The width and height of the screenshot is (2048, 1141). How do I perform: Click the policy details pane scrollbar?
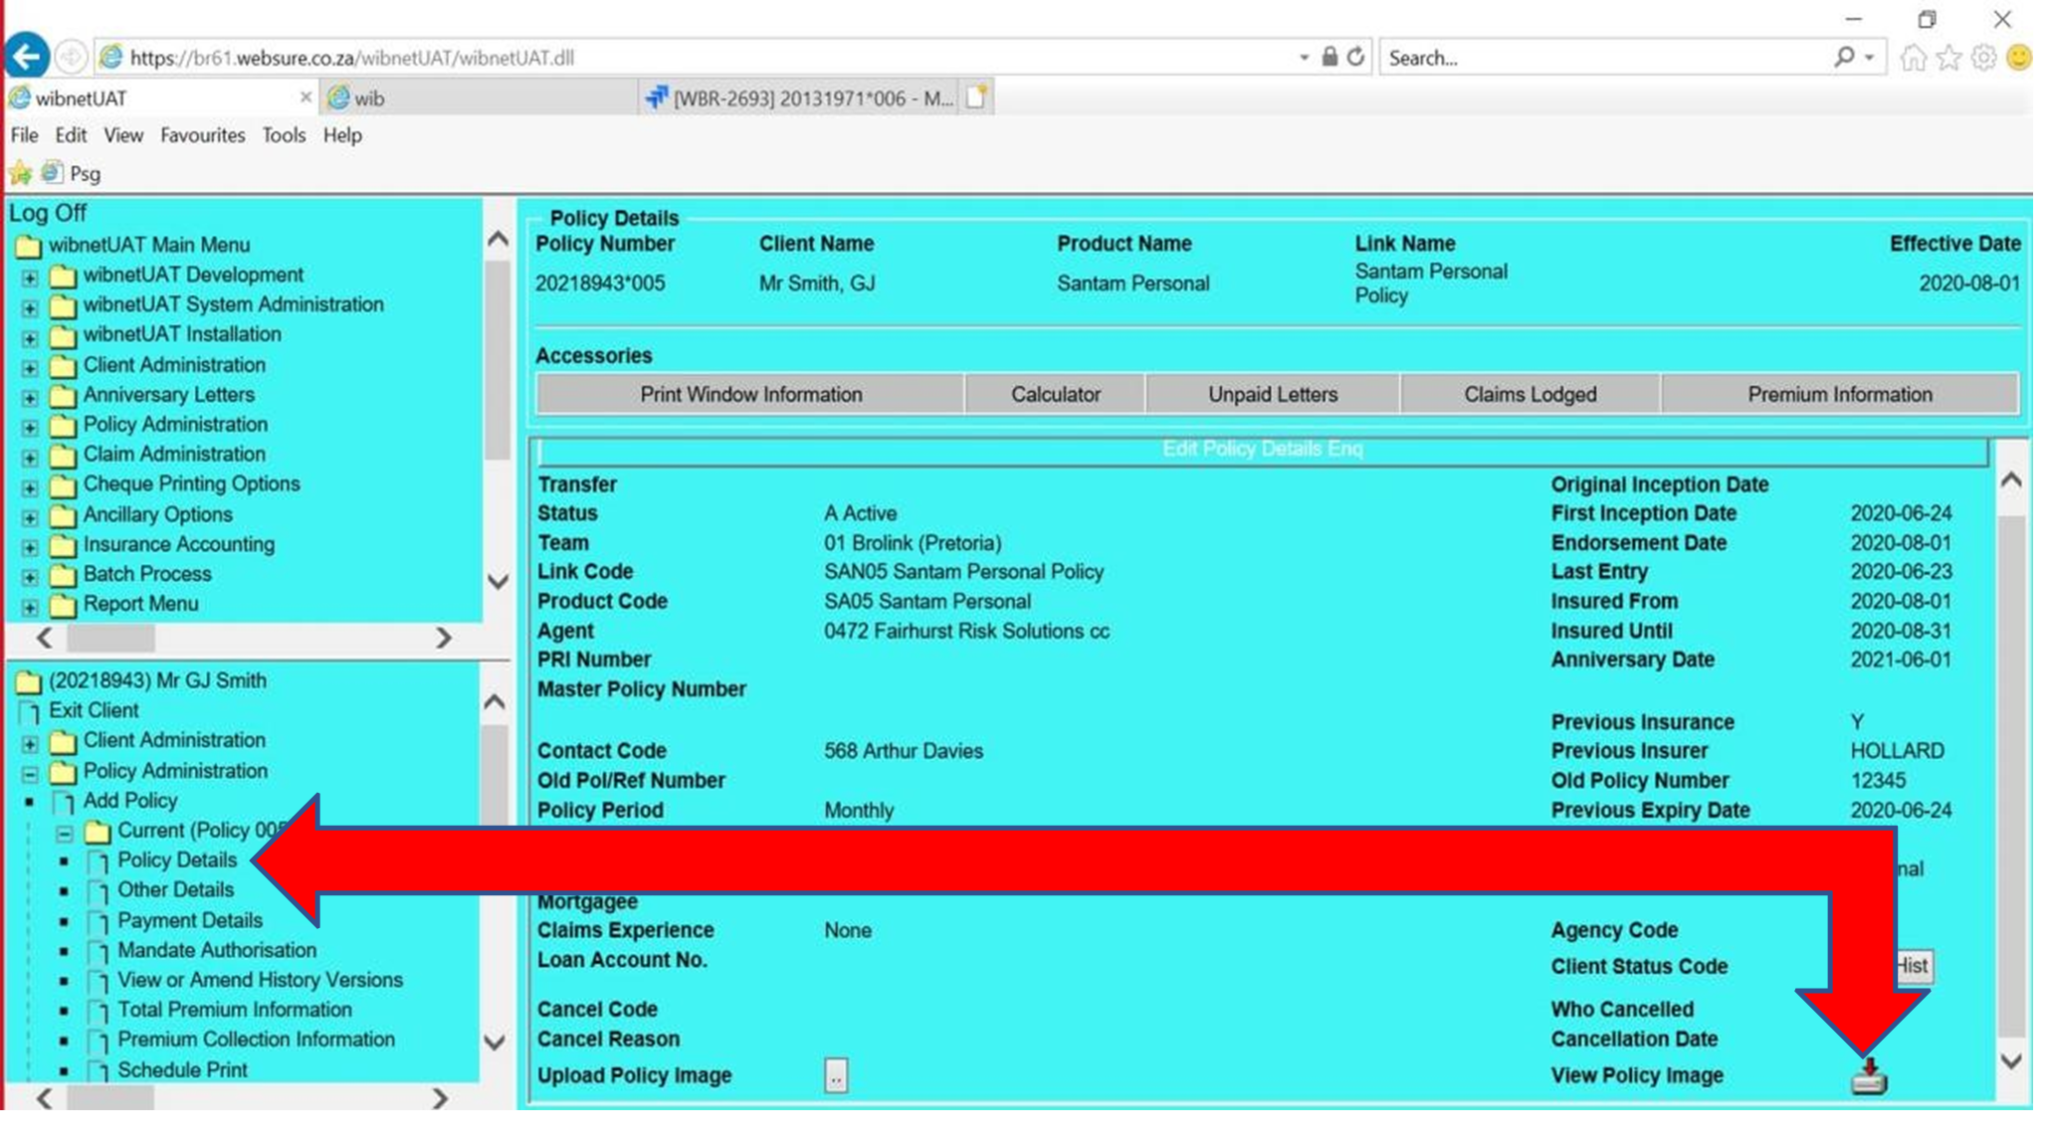(2011, 775)
